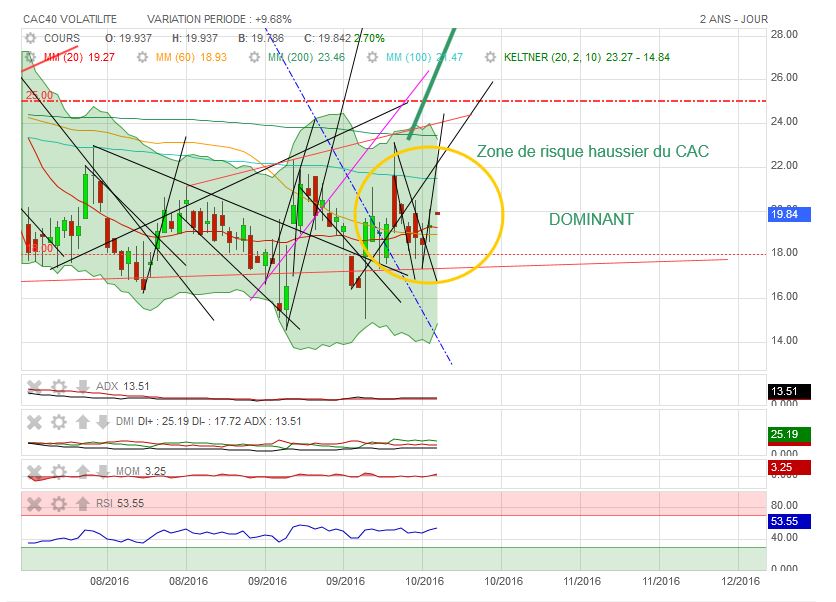The image size is (836, 602).
Task: Click the MM (60) 18.93 label
Action: (x=191, y=57)
